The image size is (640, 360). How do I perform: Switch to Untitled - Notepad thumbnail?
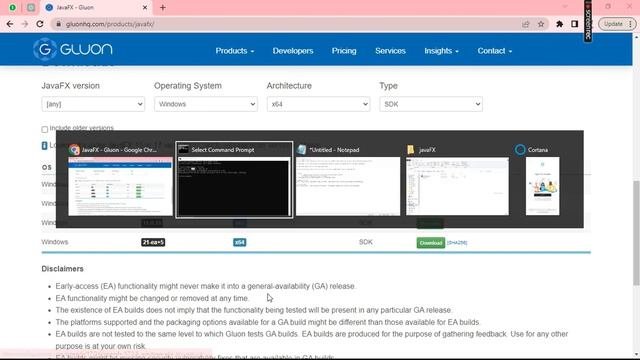click(348, 186)
